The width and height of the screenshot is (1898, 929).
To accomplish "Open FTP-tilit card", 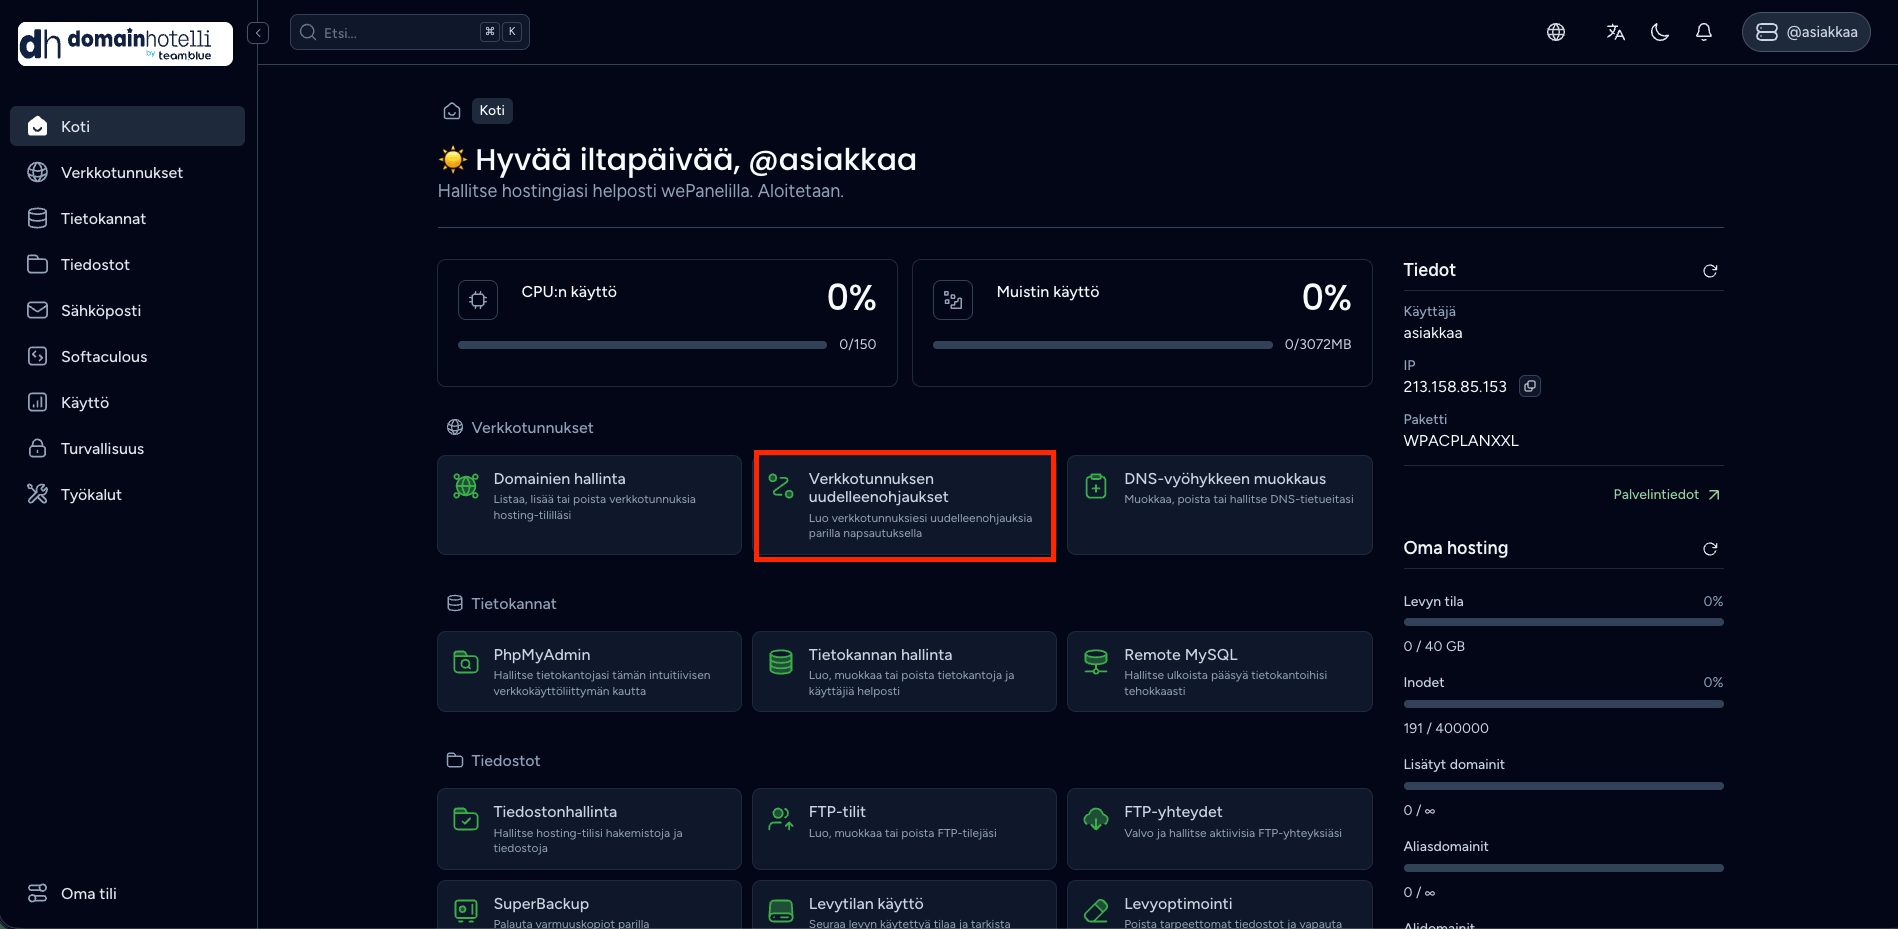I will point(904,829).
